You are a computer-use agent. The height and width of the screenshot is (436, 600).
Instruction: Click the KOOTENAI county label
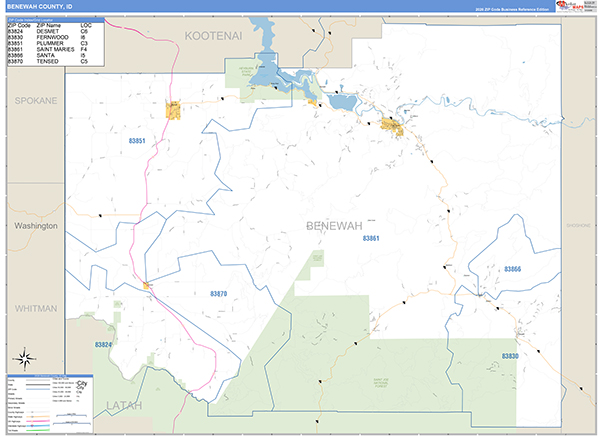click(x=214, y=36)
